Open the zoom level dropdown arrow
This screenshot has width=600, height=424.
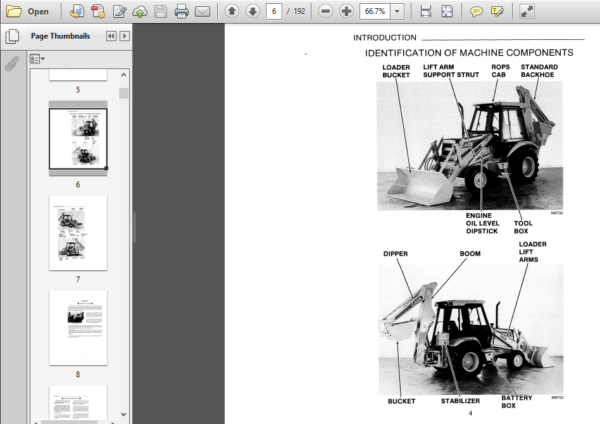click(397, 11)
